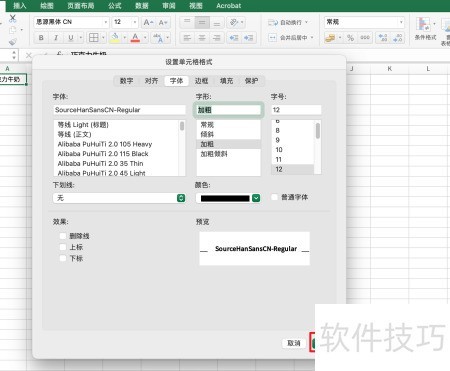Toggle Italic in the ribbon

(56, 38)
